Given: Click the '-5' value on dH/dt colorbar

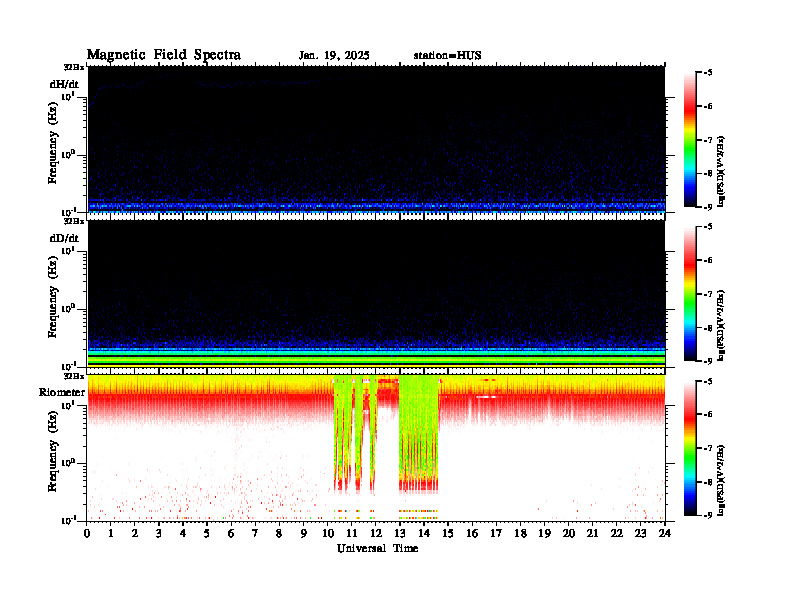Looking at the screenshot, I should [x=708, y=73].
